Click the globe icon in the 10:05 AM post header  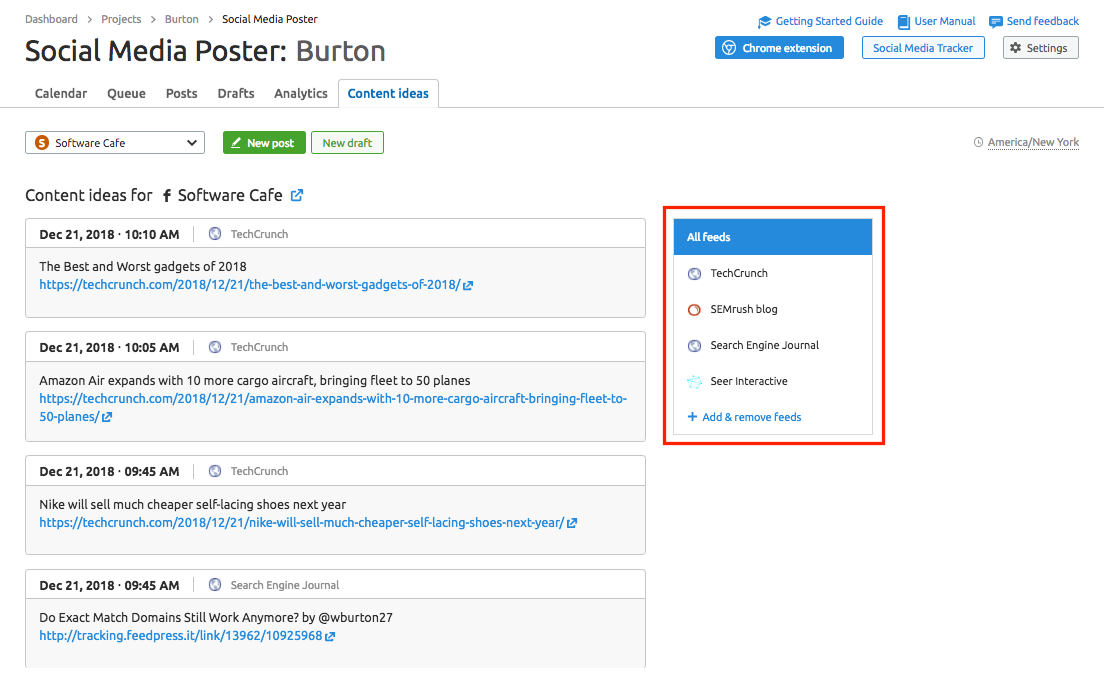215,347
